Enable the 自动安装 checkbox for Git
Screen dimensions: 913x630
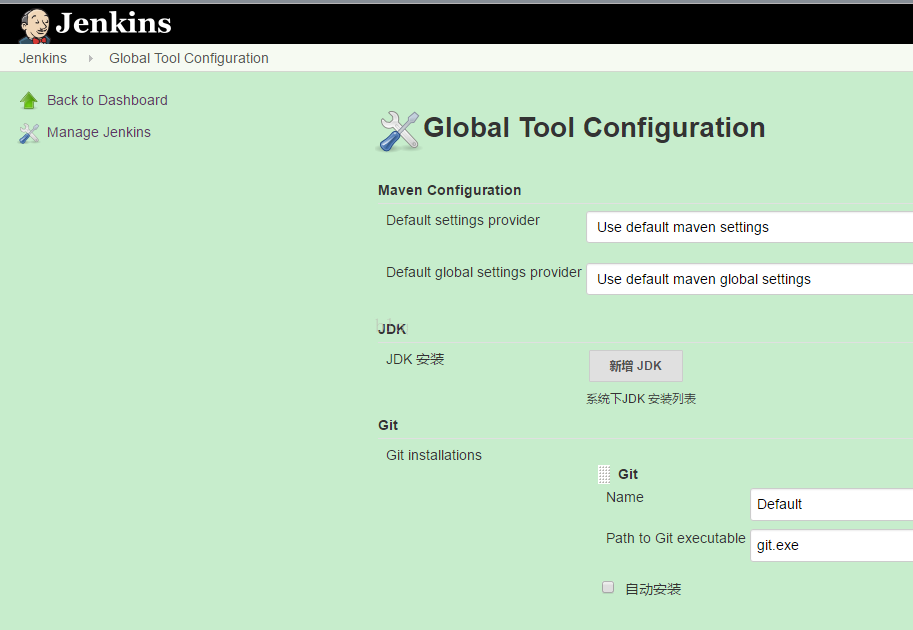click(608, 587)
